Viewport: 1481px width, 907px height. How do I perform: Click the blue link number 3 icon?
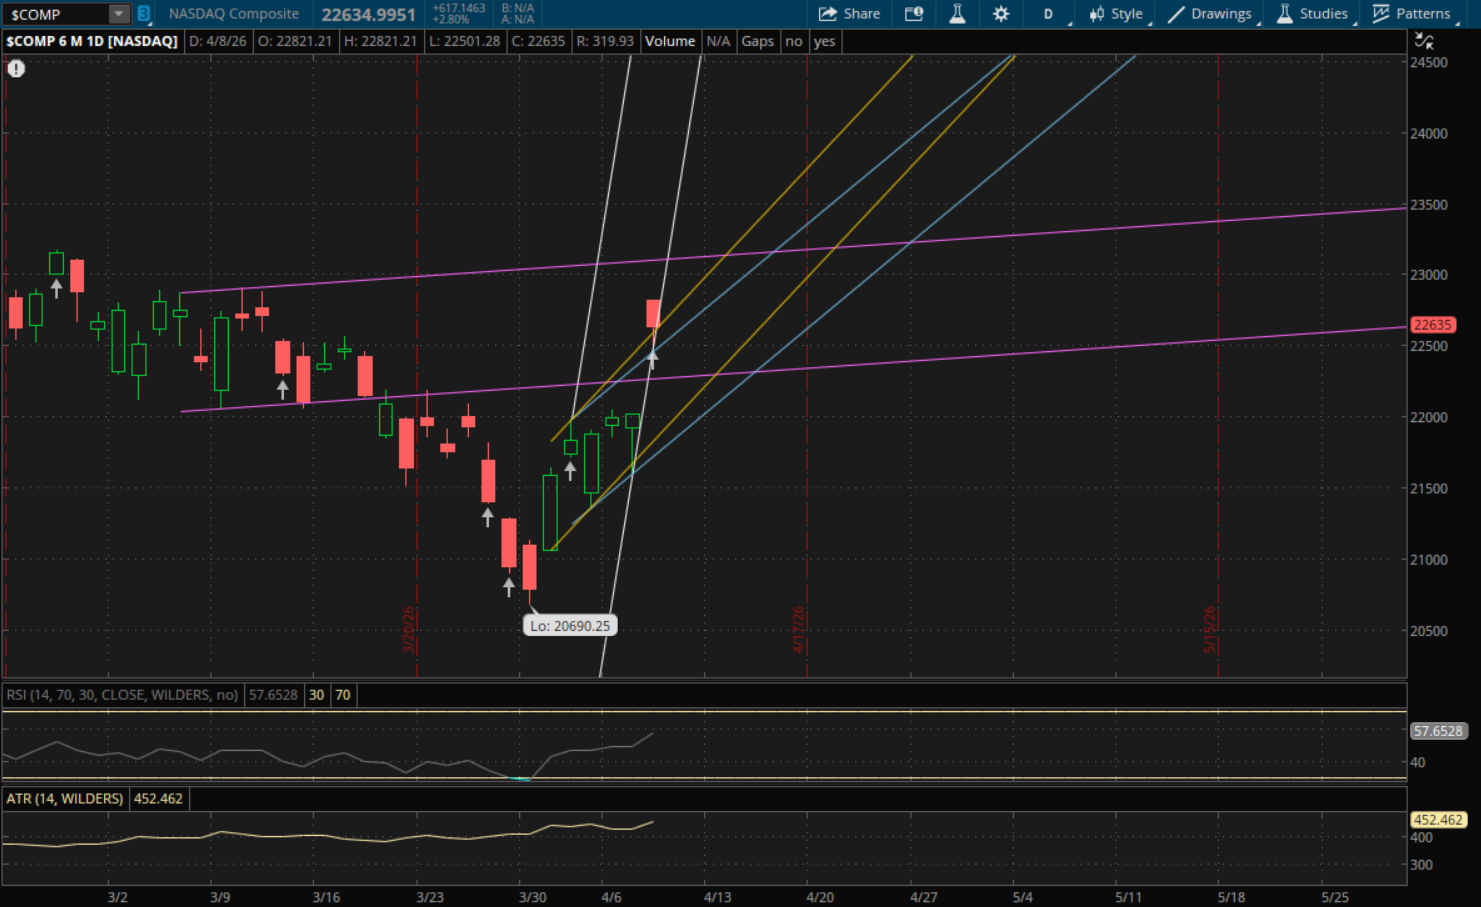click(143, 14)
